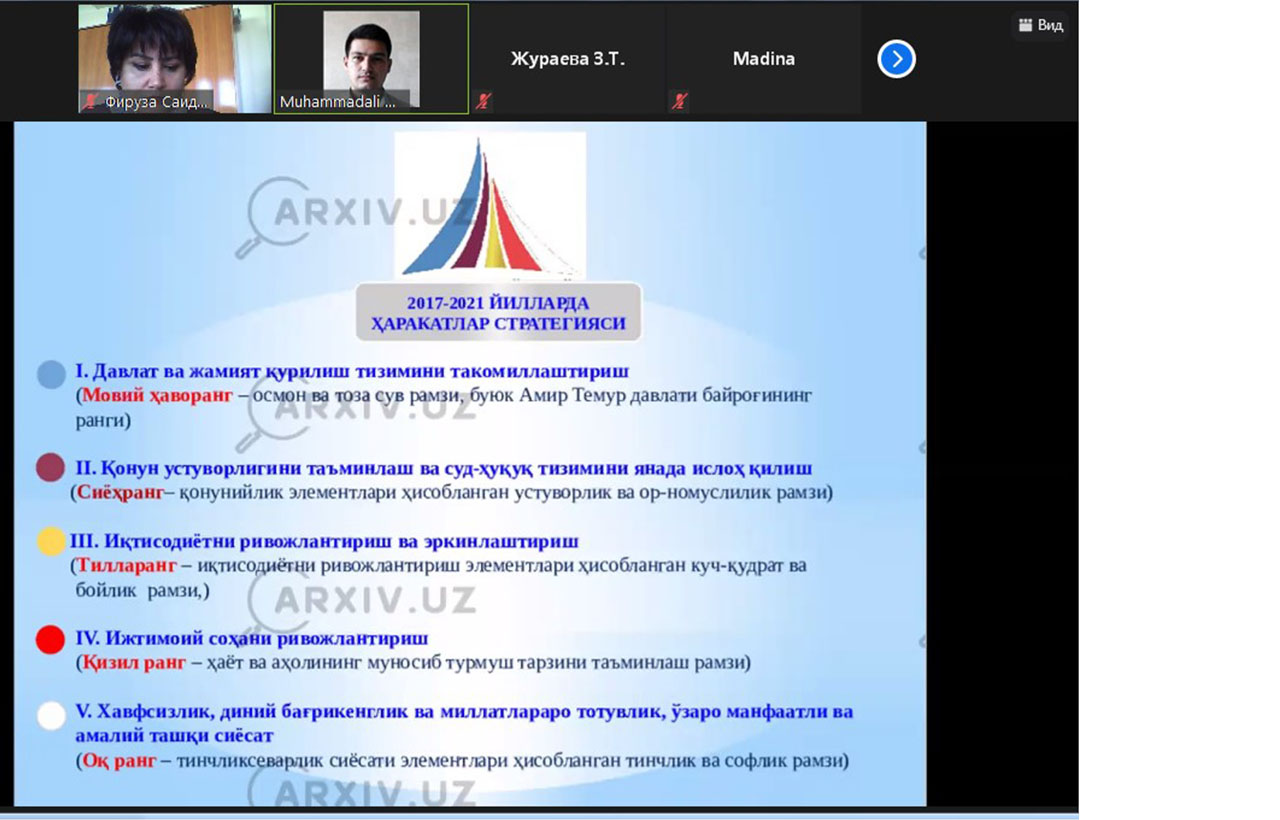Show next participants with the blue arrow
This screenshot has width=1280, height=820.
point(896,60)
